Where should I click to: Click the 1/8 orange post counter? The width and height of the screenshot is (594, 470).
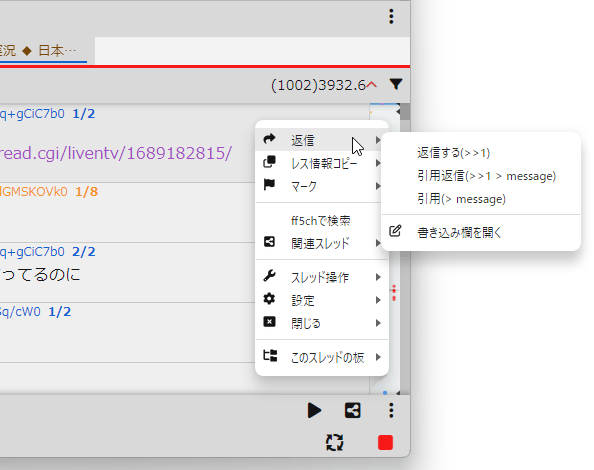[86, 192]
